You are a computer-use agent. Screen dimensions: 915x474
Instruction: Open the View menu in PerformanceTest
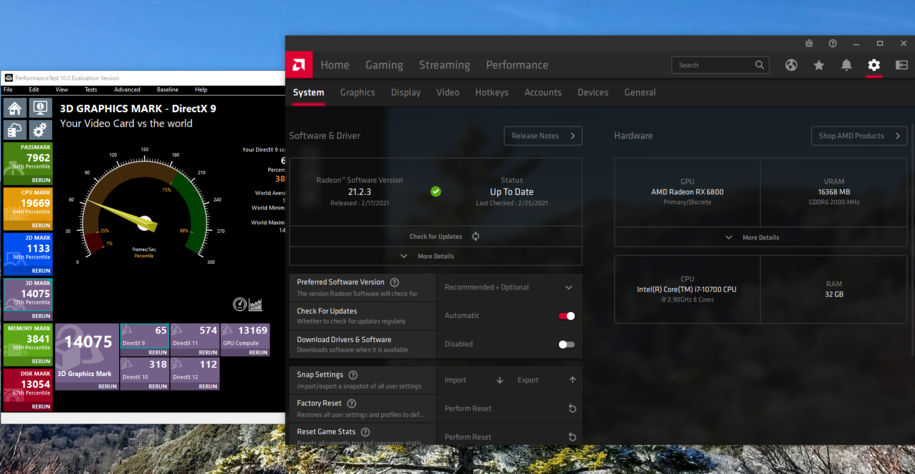[61, 90]
